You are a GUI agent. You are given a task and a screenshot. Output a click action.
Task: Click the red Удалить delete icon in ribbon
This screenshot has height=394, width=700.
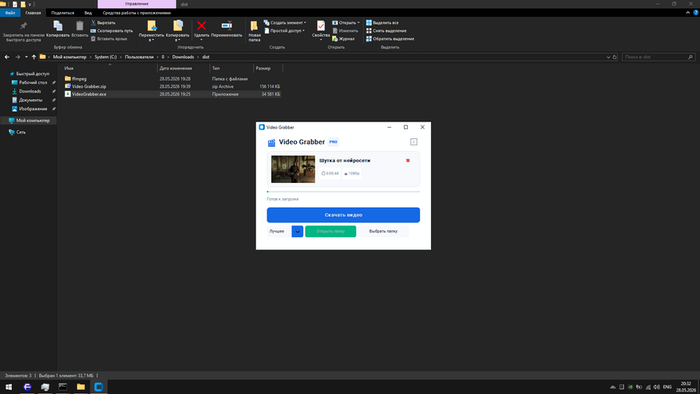pyautogui.click(x=201, y=26)
